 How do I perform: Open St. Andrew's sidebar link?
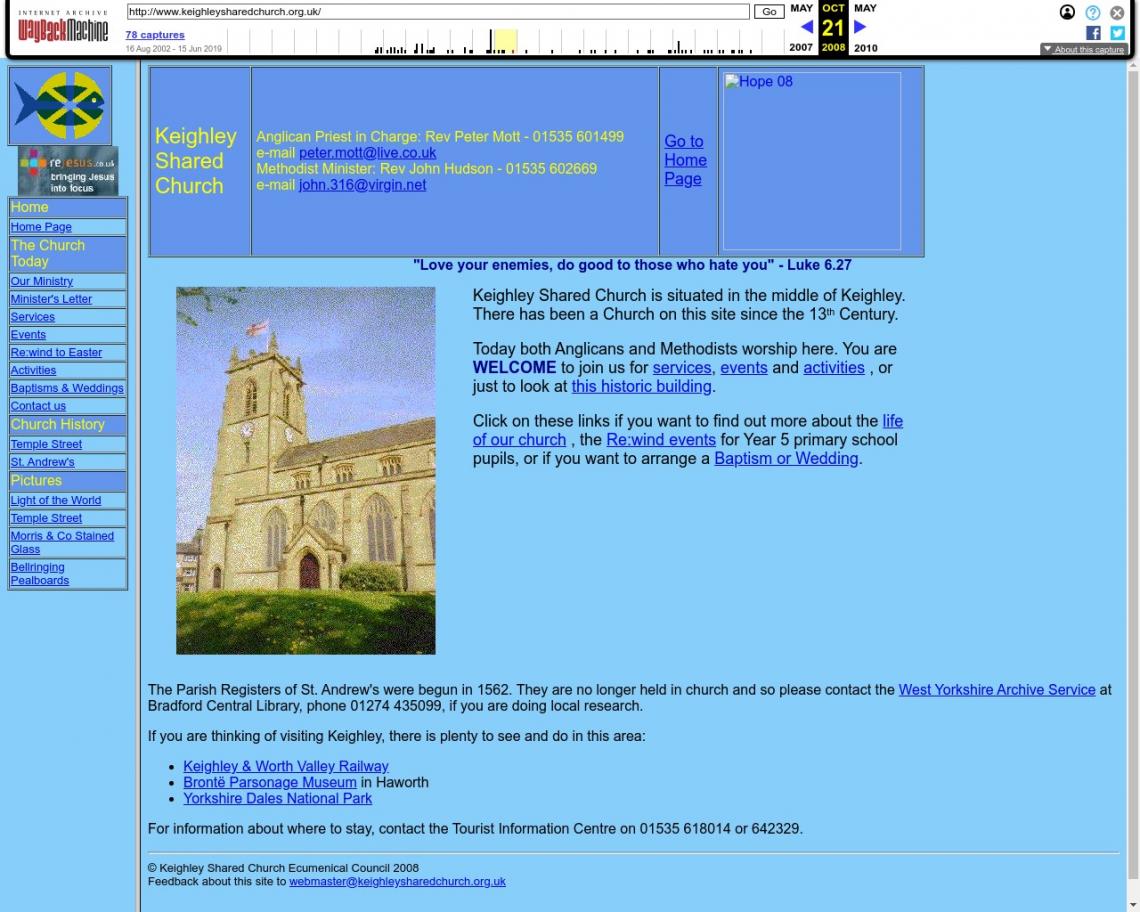(42, 462)
